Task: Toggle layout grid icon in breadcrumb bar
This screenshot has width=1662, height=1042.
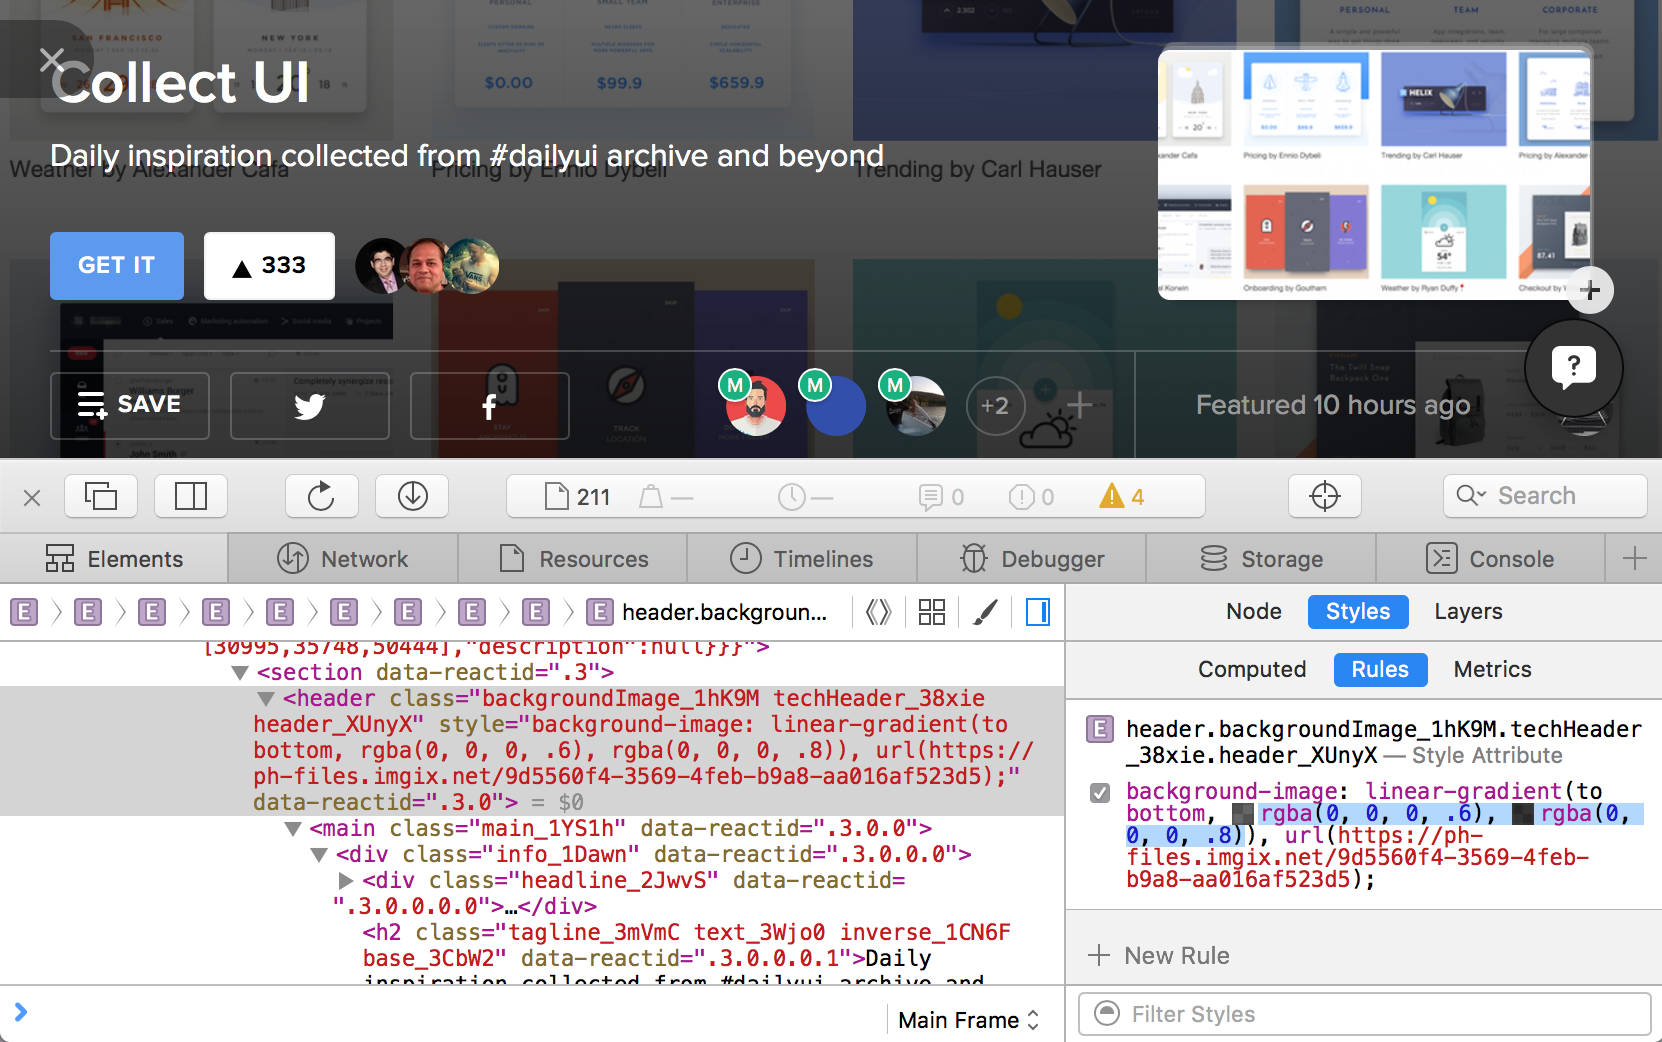Action: pos(932,612)
